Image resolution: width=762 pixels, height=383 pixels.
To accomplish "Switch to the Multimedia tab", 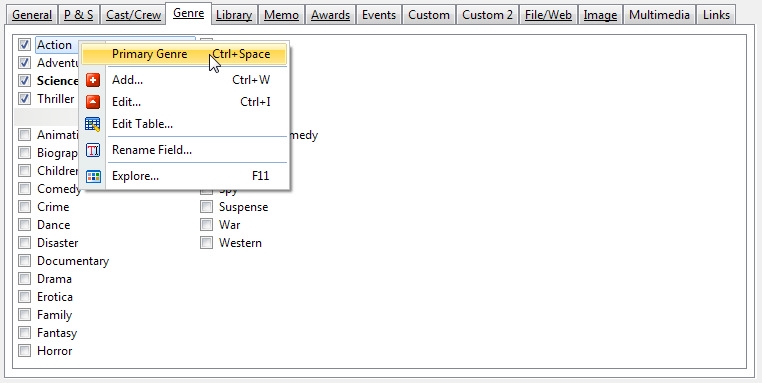I will coord(659,15).
